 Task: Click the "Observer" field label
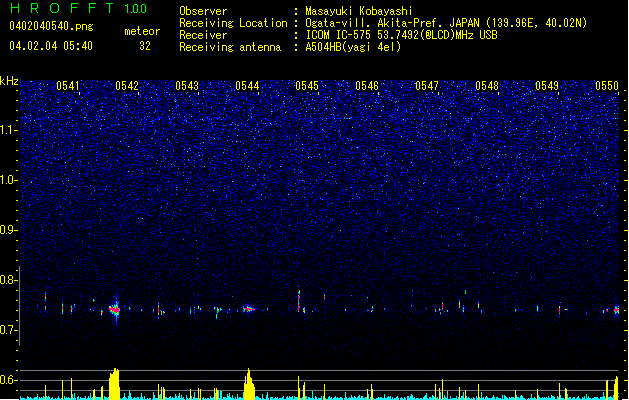203,11
